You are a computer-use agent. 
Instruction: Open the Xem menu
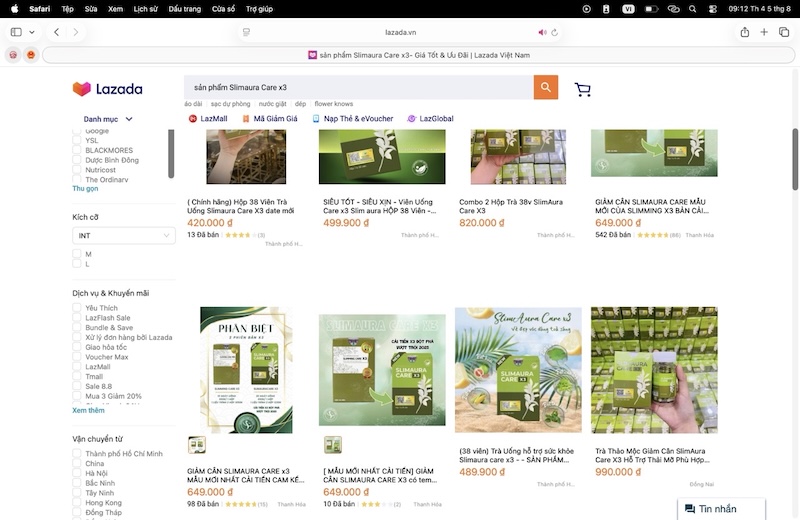click(115, 9)
